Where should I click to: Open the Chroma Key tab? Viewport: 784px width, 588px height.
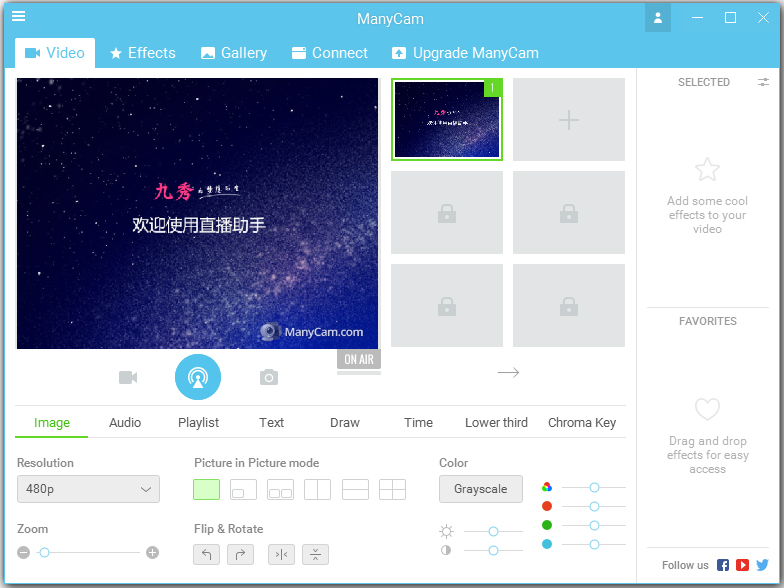pos(582,422)
